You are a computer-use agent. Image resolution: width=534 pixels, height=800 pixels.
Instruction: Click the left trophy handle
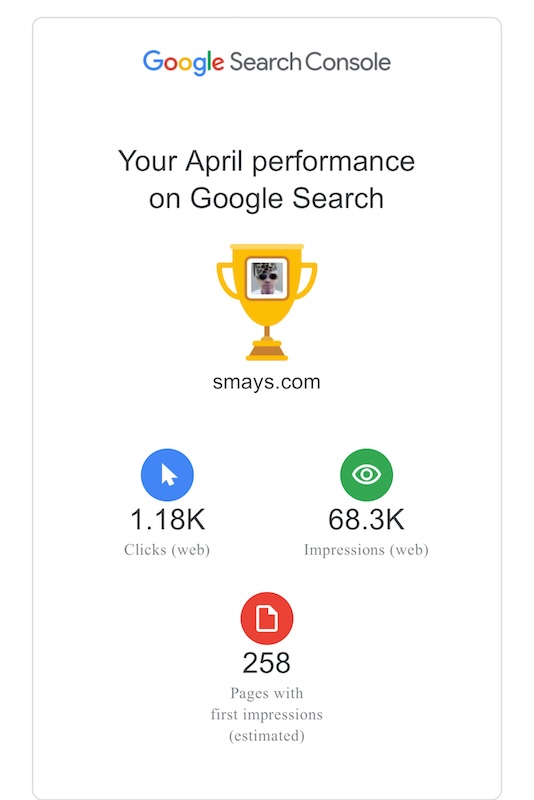point(227,280)
